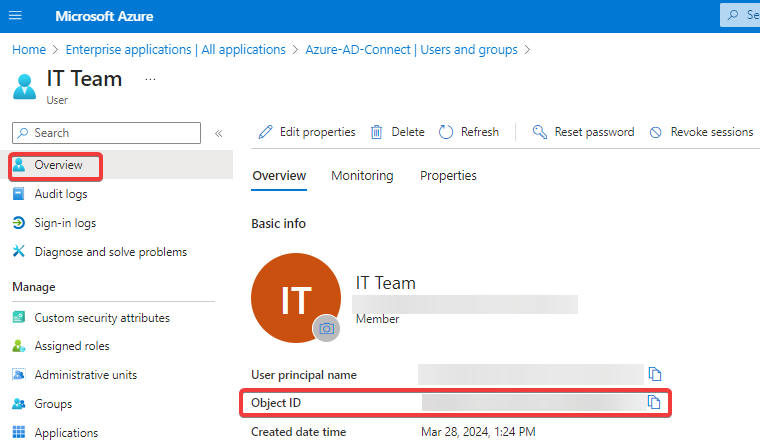This screenshot has width=760, height=442.
Task: Click Revoke sessions toolbar button
Action: [701, 132]
